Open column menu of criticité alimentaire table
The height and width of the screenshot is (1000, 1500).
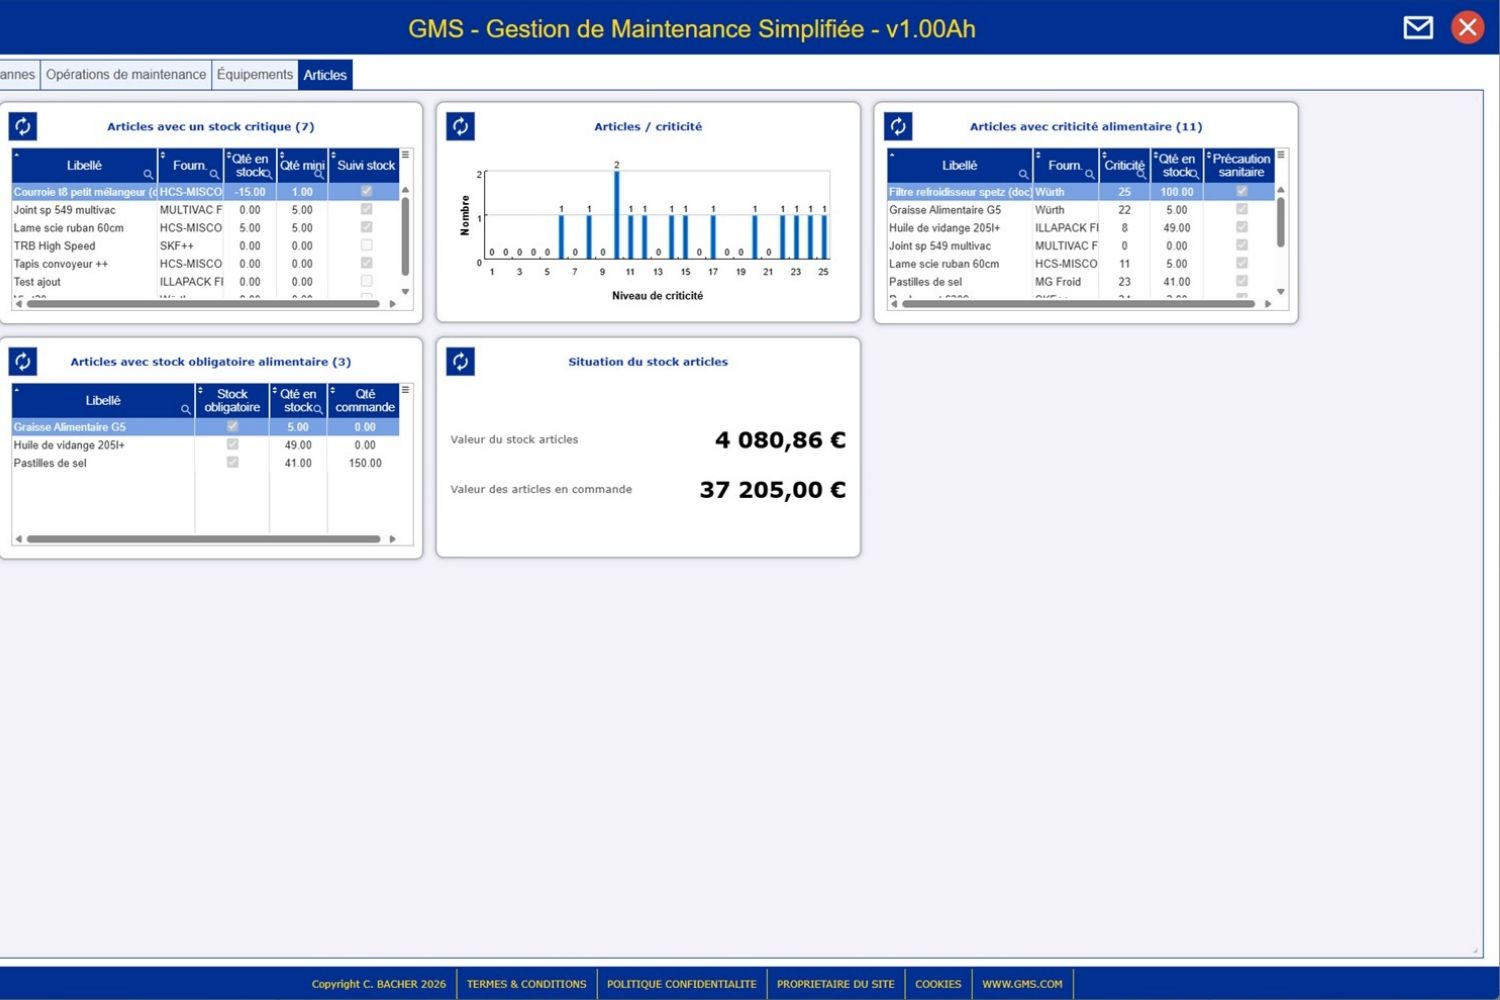[x=1281, y=155]
